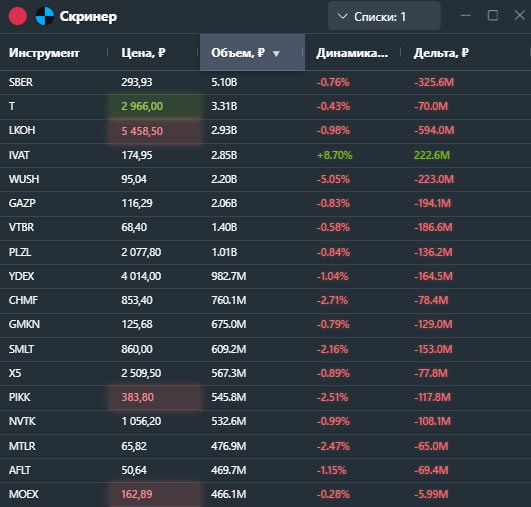Select the CHMF ticker
The height and width of the screenshot is (507, 531).
23,300
